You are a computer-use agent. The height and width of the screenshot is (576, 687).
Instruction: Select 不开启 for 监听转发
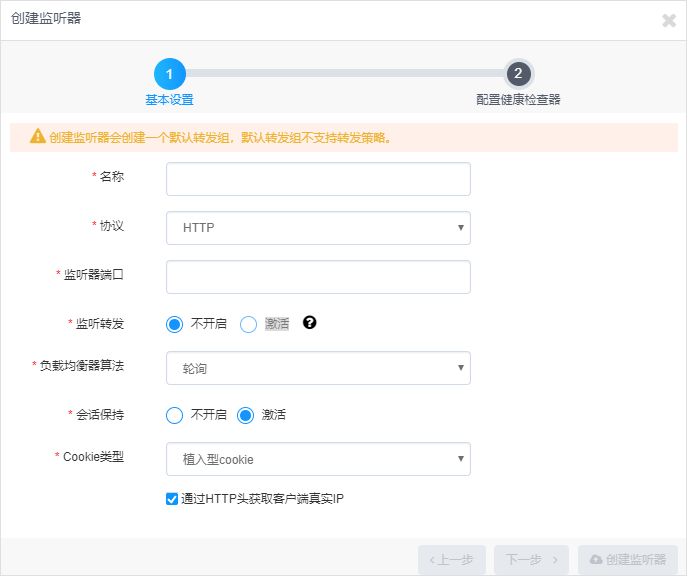point(175,324)
